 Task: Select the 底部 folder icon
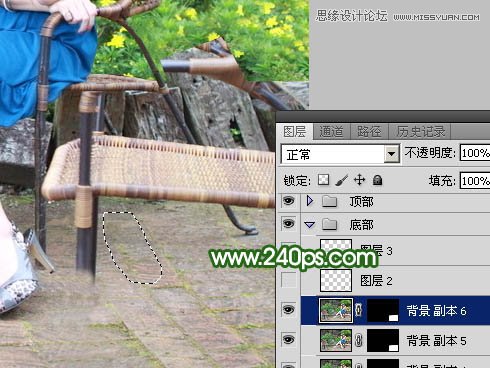click(330, 224)
